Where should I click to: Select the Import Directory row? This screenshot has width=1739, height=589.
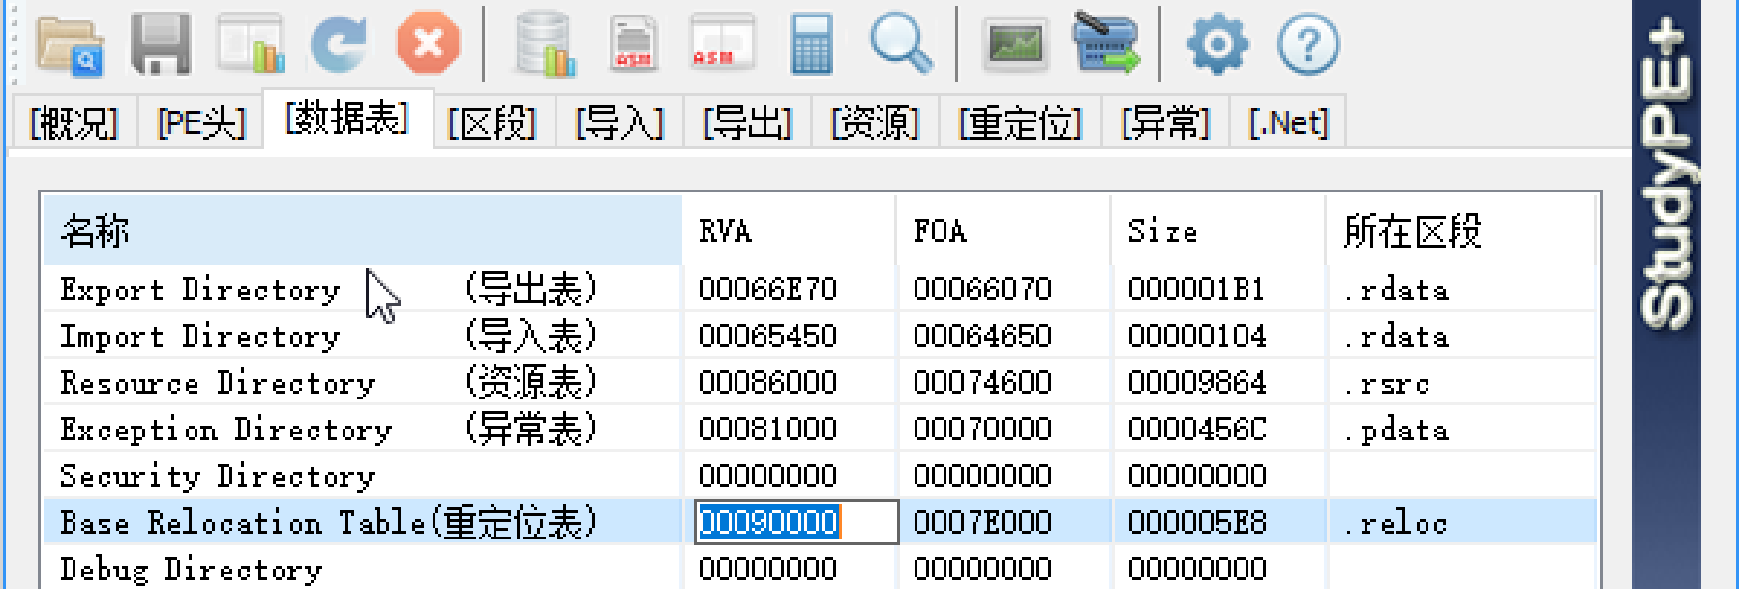tap(819, 336)
